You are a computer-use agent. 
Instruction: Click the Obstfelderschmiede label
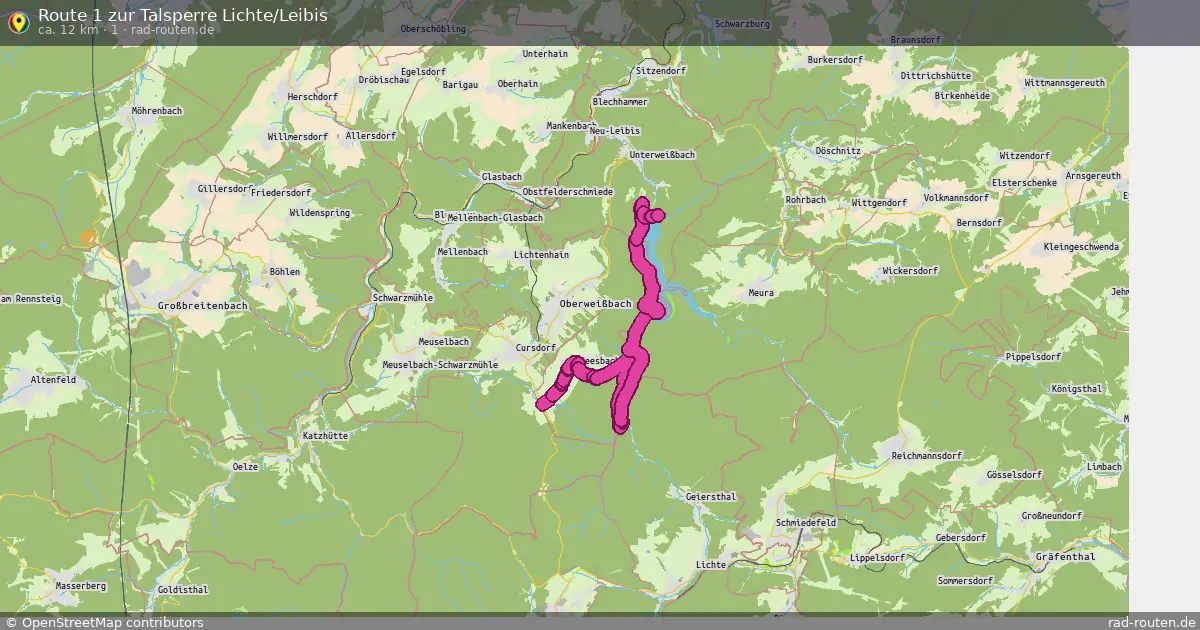pos(567,192)
